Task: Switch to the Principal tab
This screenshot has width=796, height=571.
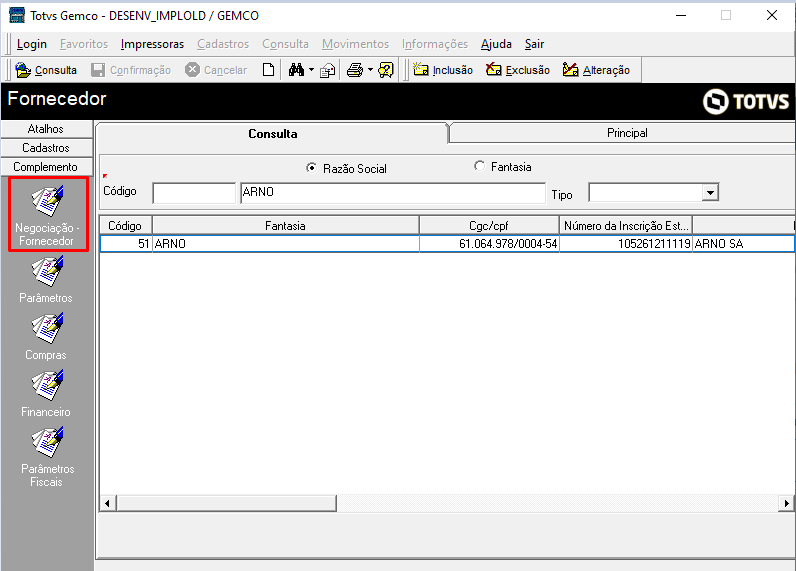Action: pyautogui.click(x=623, y=133)
